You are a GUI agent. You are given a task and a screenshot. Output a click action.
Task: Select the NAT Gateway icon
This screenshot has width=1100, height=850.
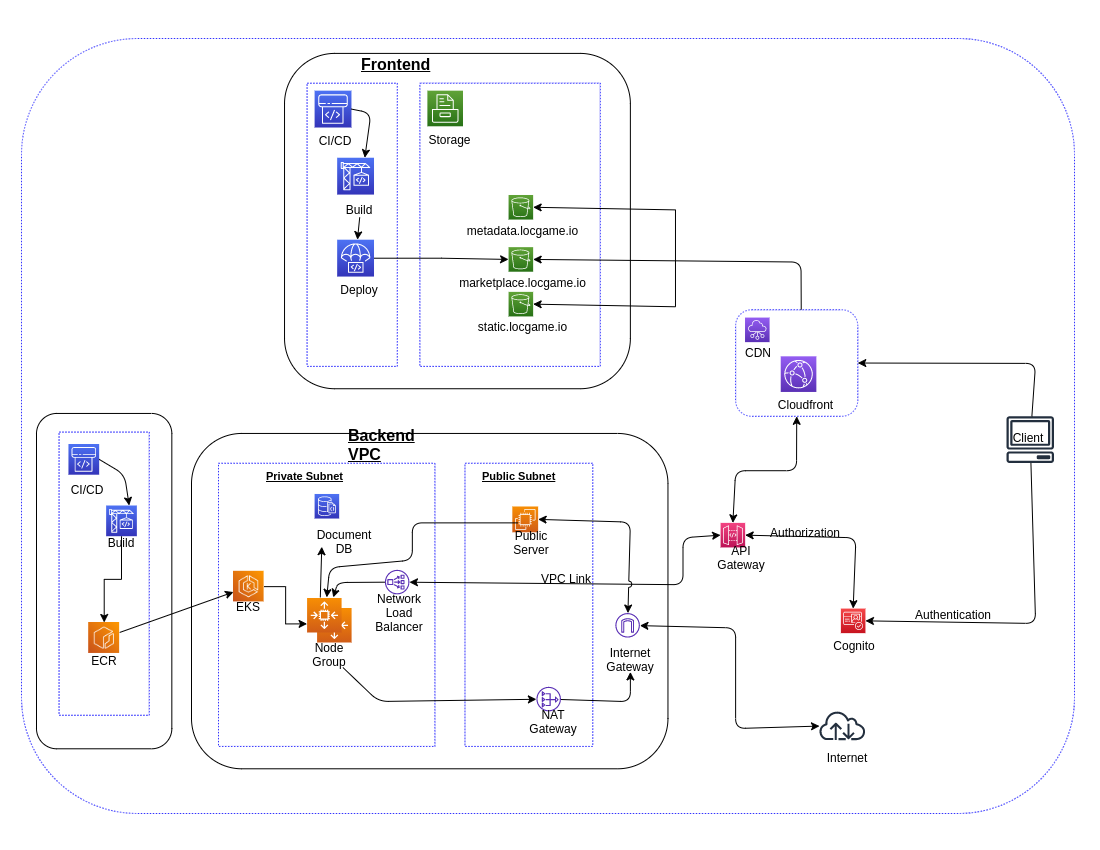(x=548, y=699)
